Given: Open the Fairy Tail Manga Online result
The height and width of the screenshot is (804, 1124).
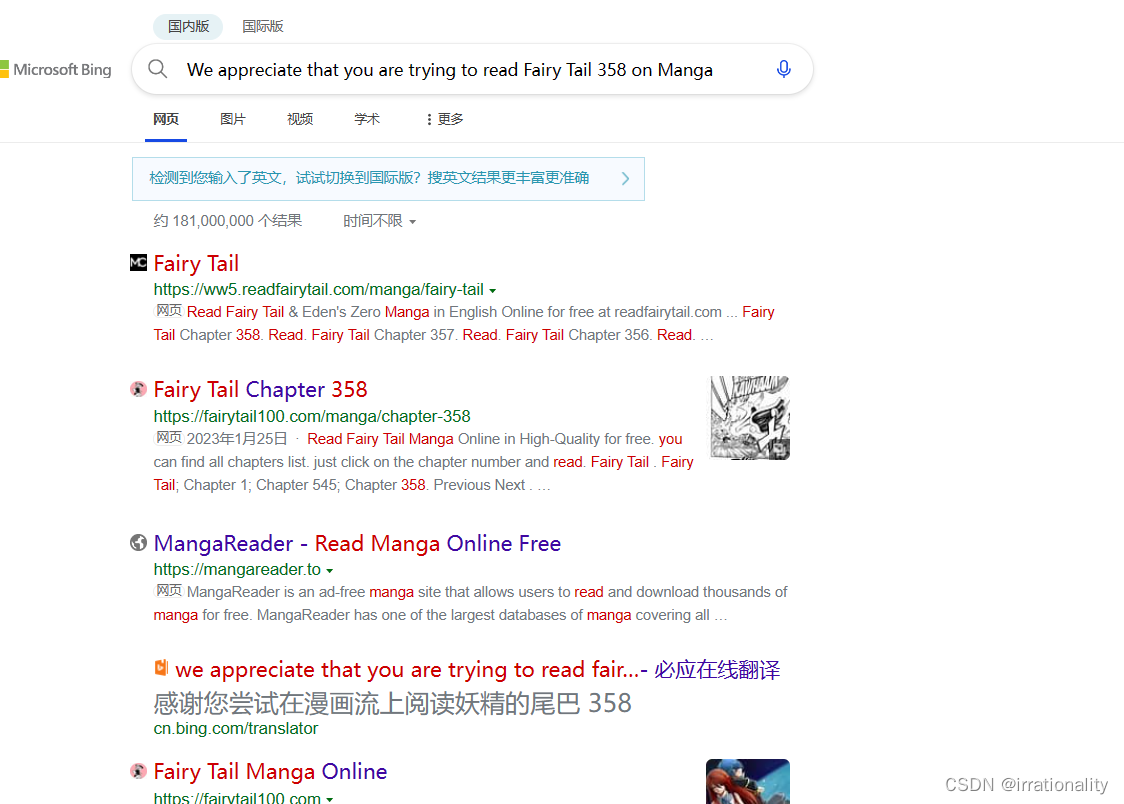Looking at the screenshot, I should click(270, 771).
